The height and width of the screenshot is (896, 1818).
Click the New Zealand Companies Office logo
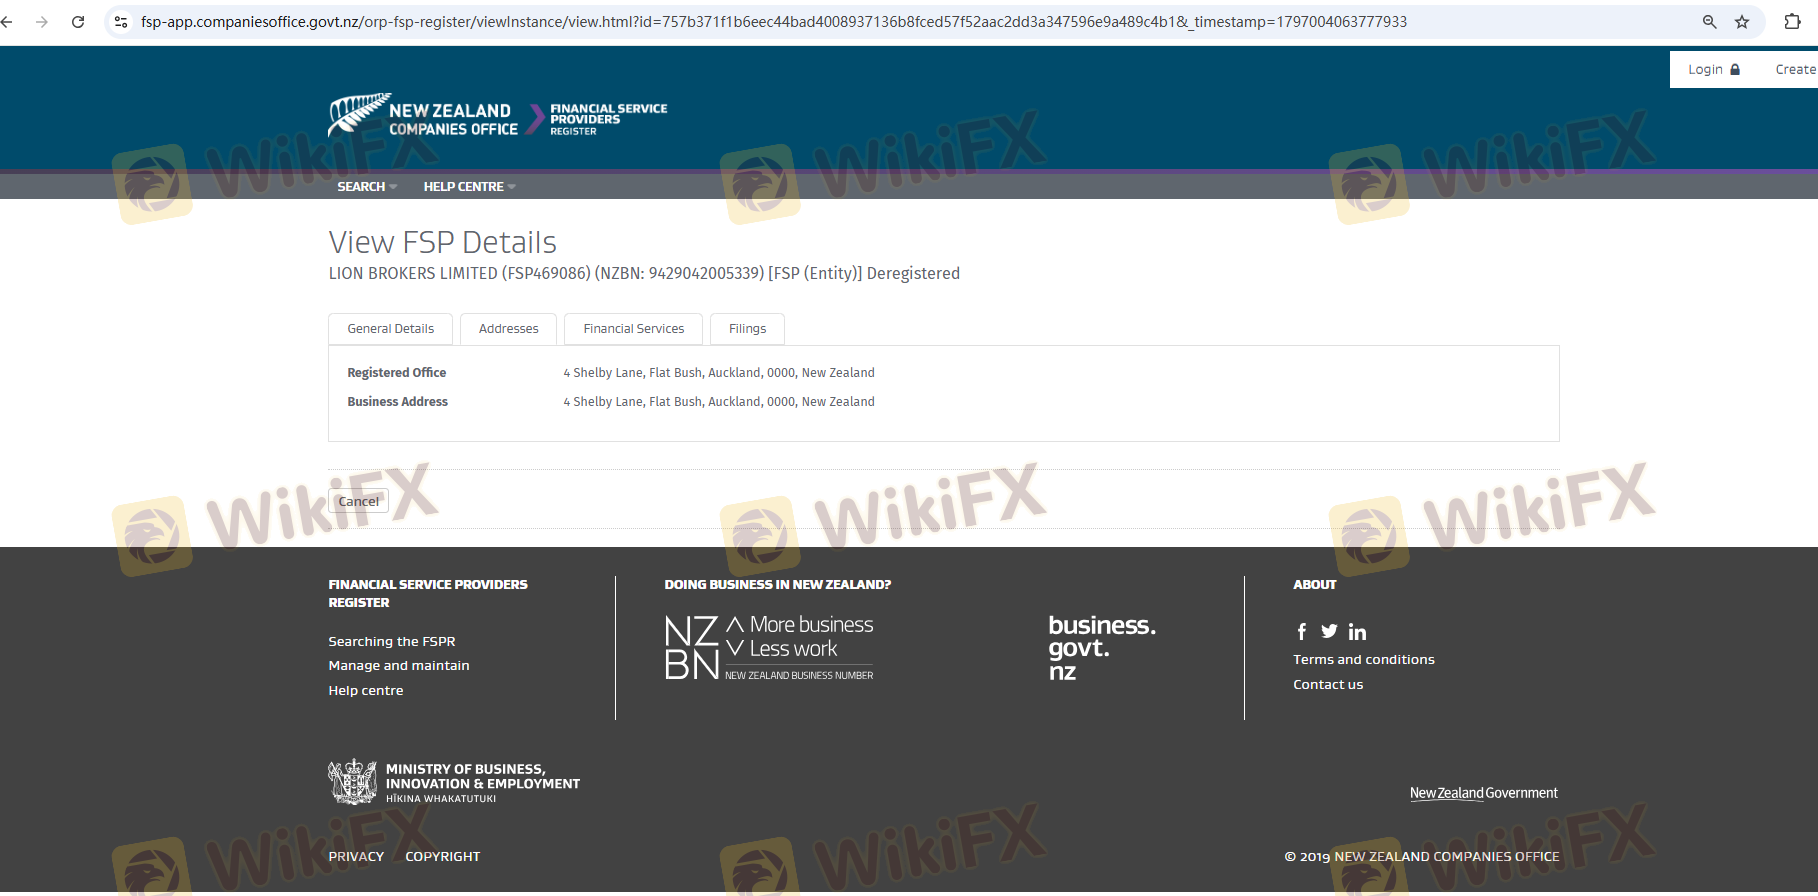click(x=424, y=116)
